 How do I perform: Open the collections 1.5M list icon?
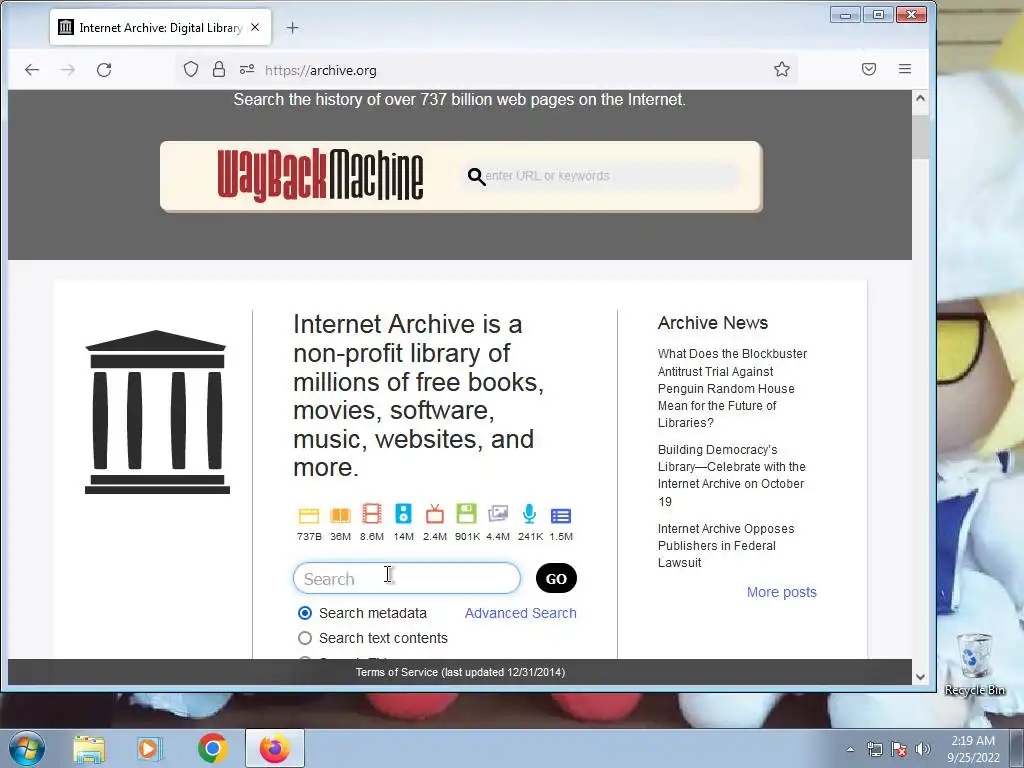coord(561,516)
